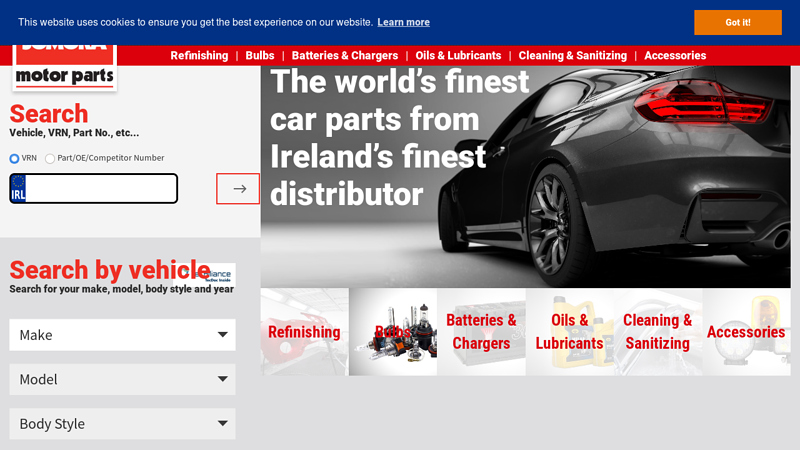Open the Oils & Lubricants tile
This screenshot has width=800, height=450.
[569, 332]
